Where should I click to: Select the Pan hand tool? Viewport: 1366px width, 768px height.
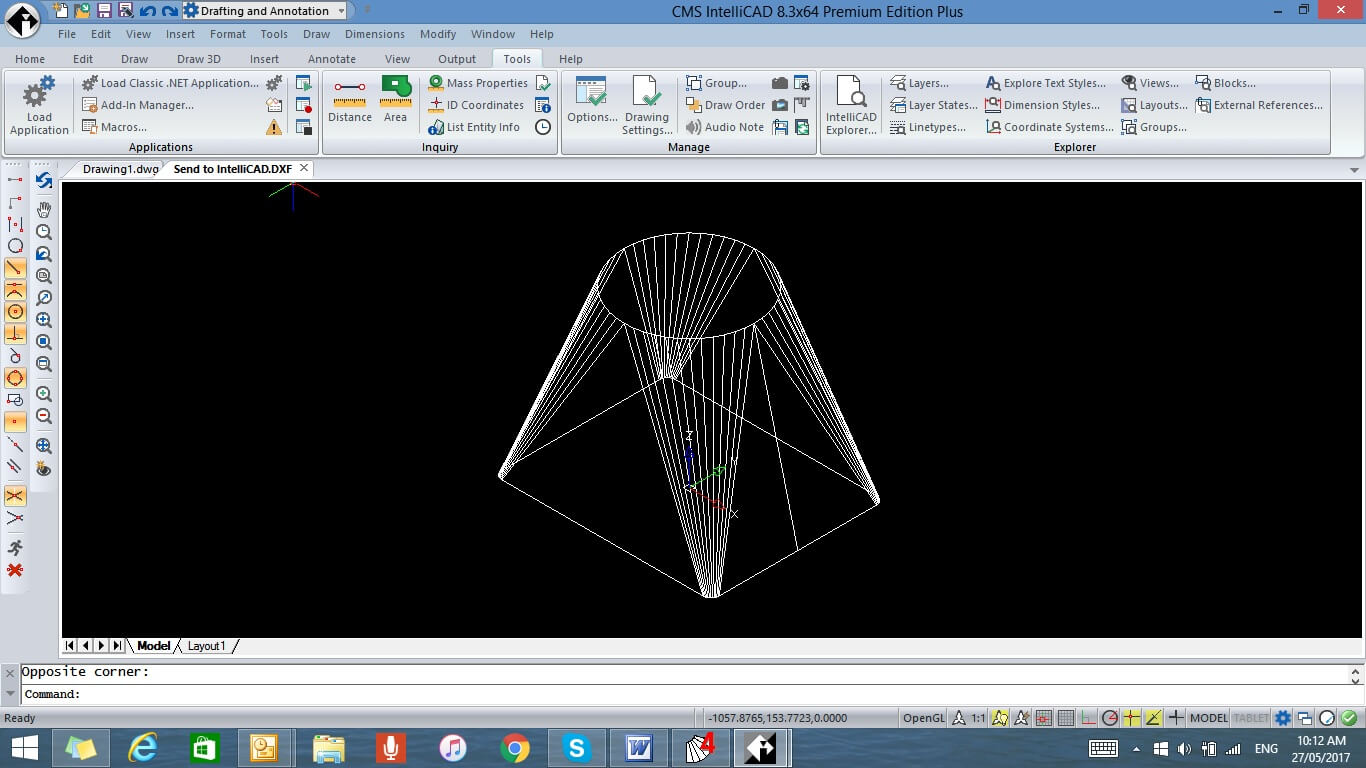tap(44, 209)
